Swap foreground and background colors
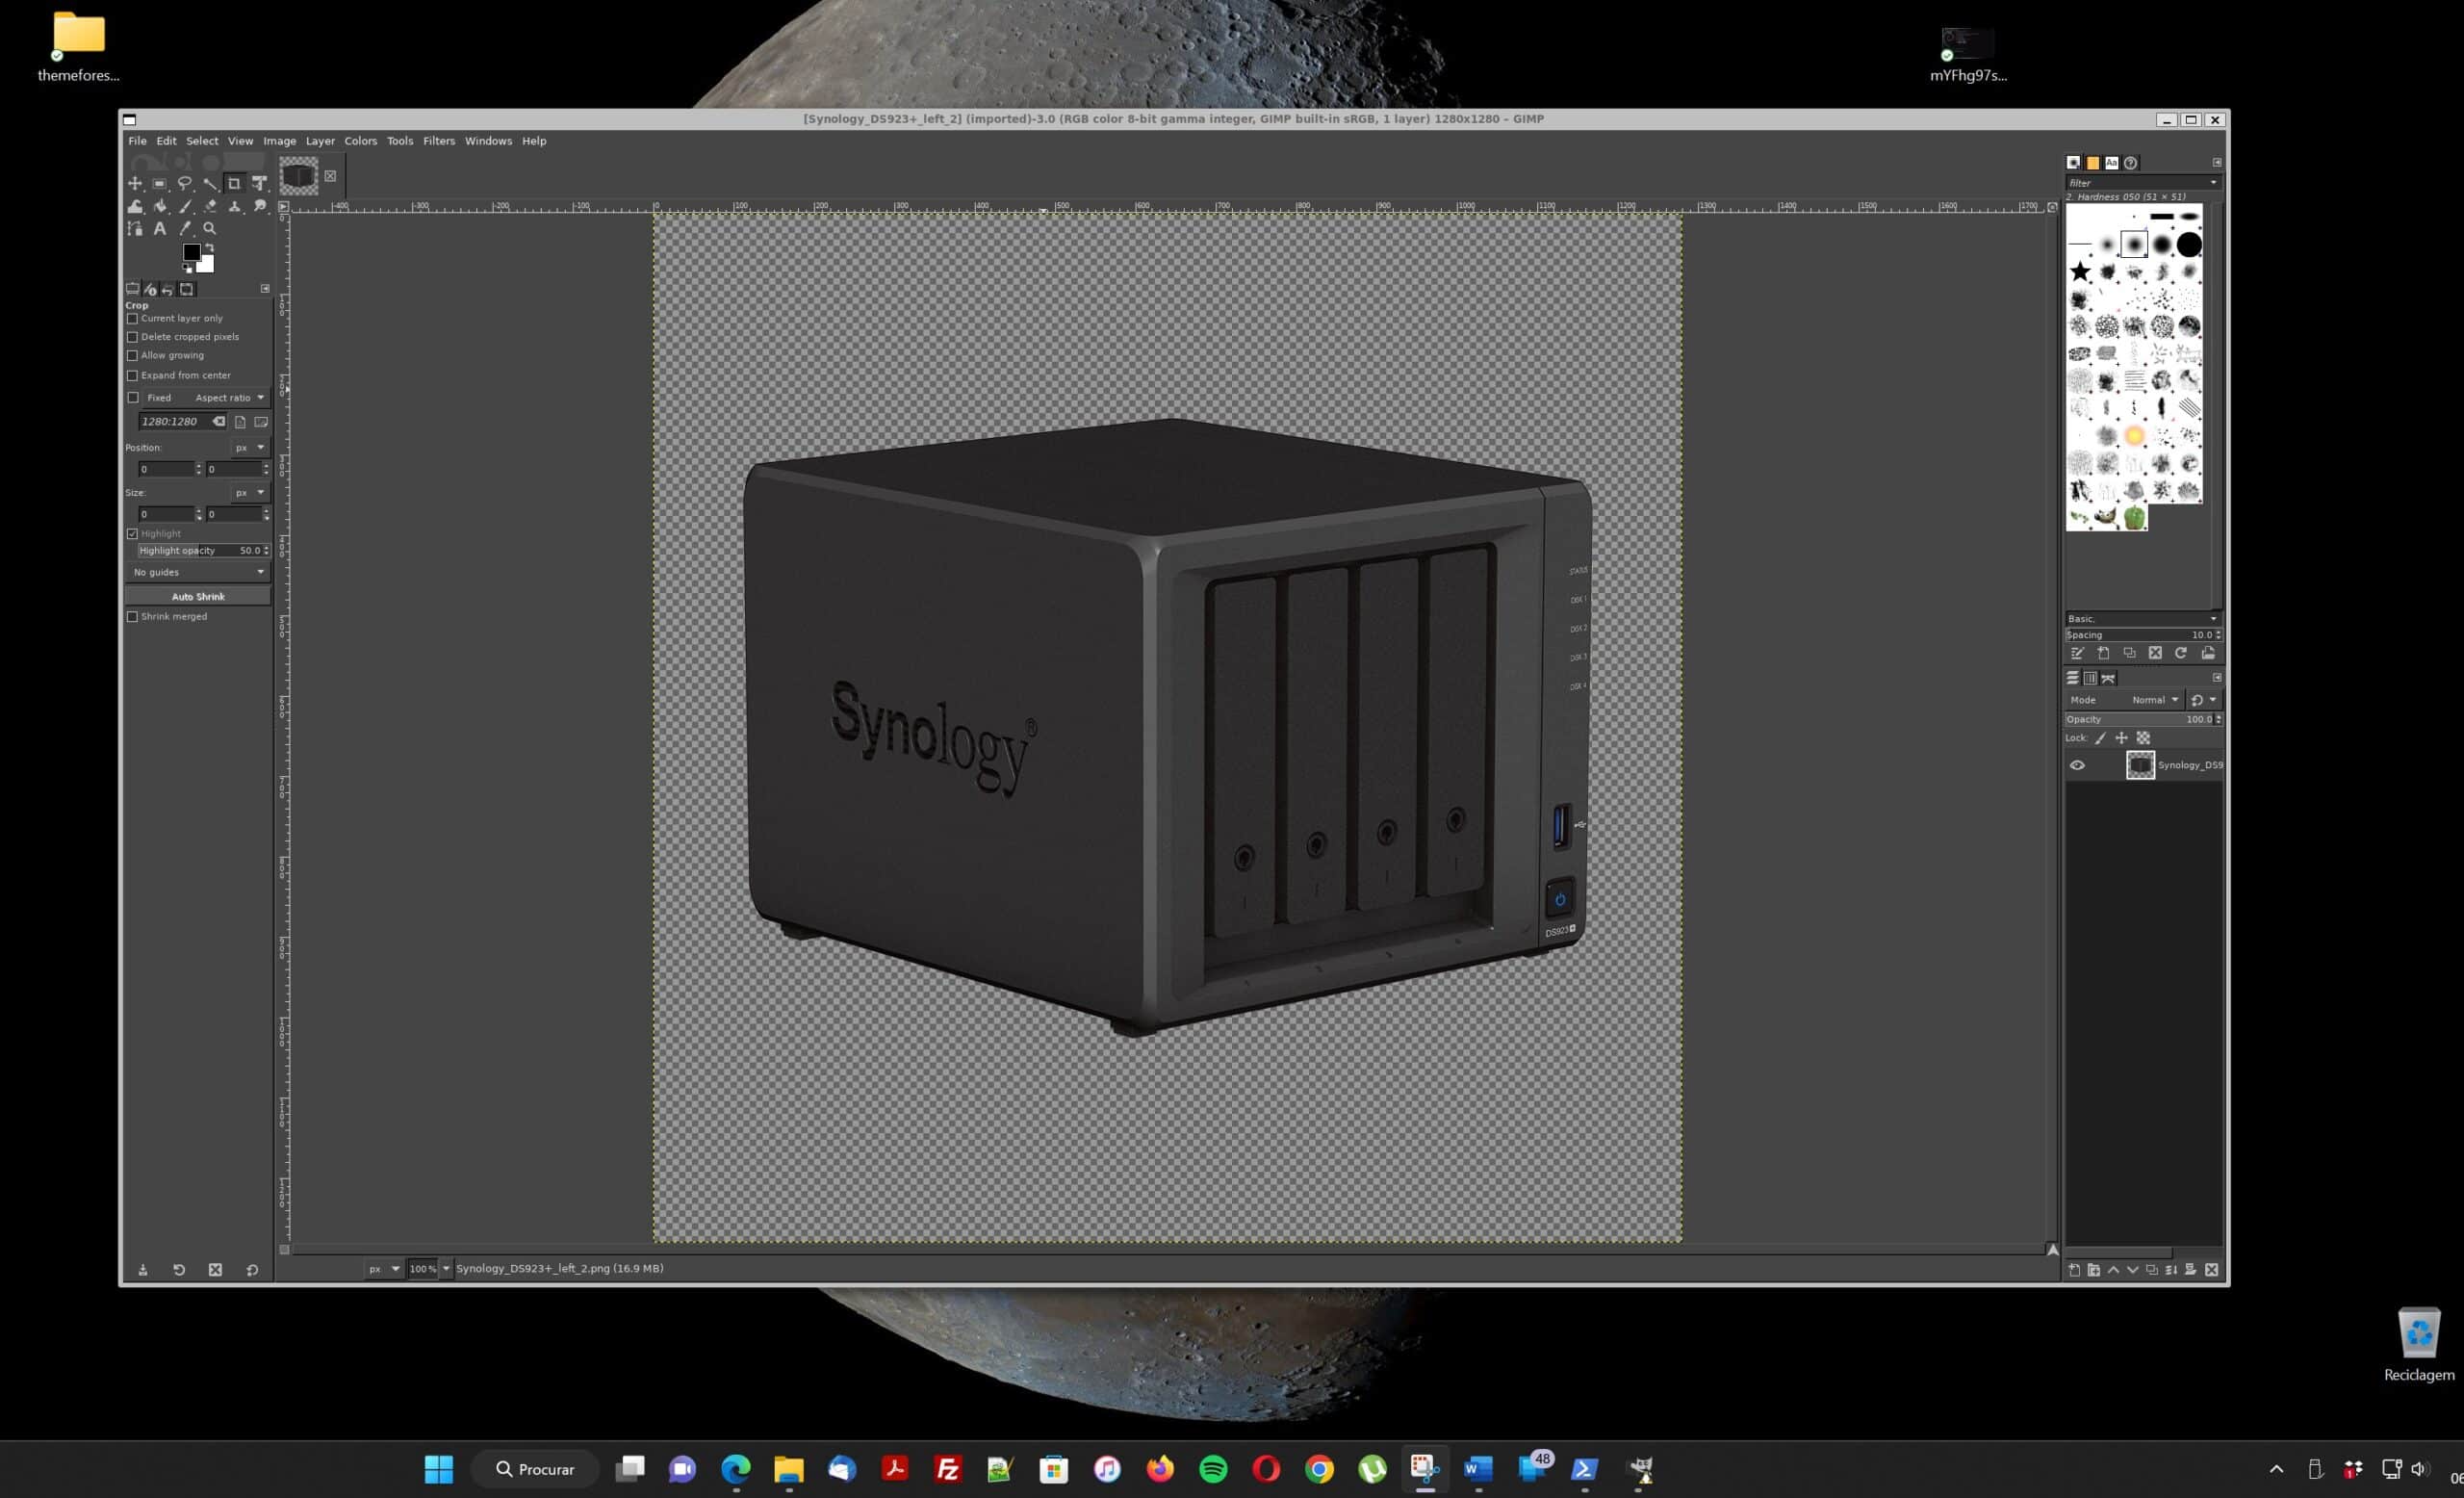The height and width of the screenshot is (1498, 2464). click(209, 248)
